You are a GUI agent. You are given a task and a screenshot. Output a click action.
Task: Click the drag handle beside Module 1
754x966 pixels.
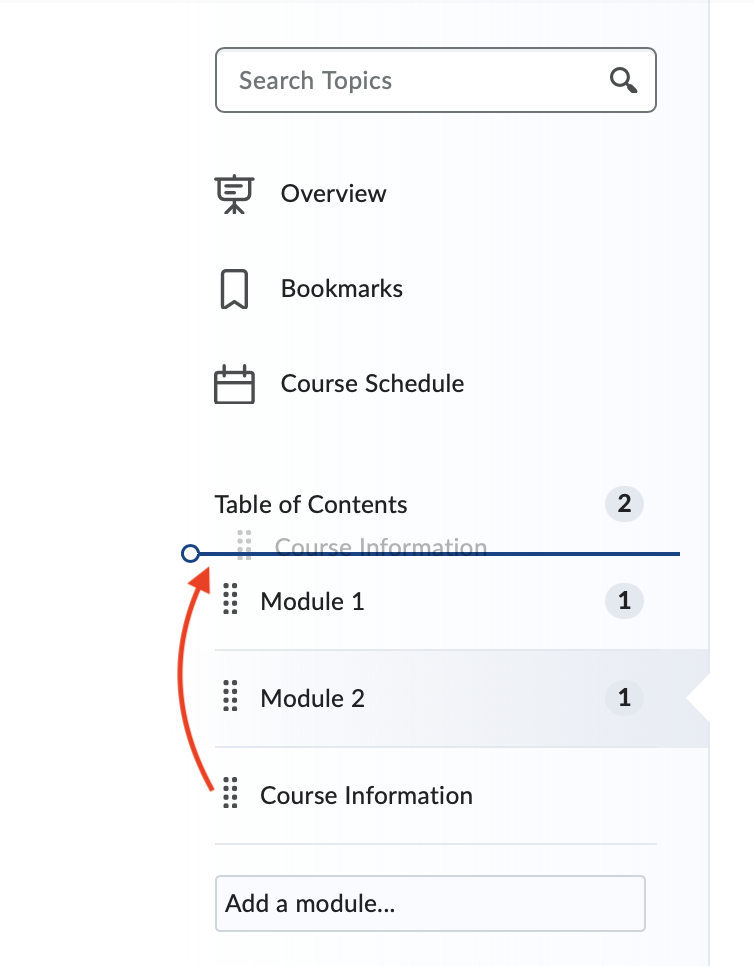point(230,601)
